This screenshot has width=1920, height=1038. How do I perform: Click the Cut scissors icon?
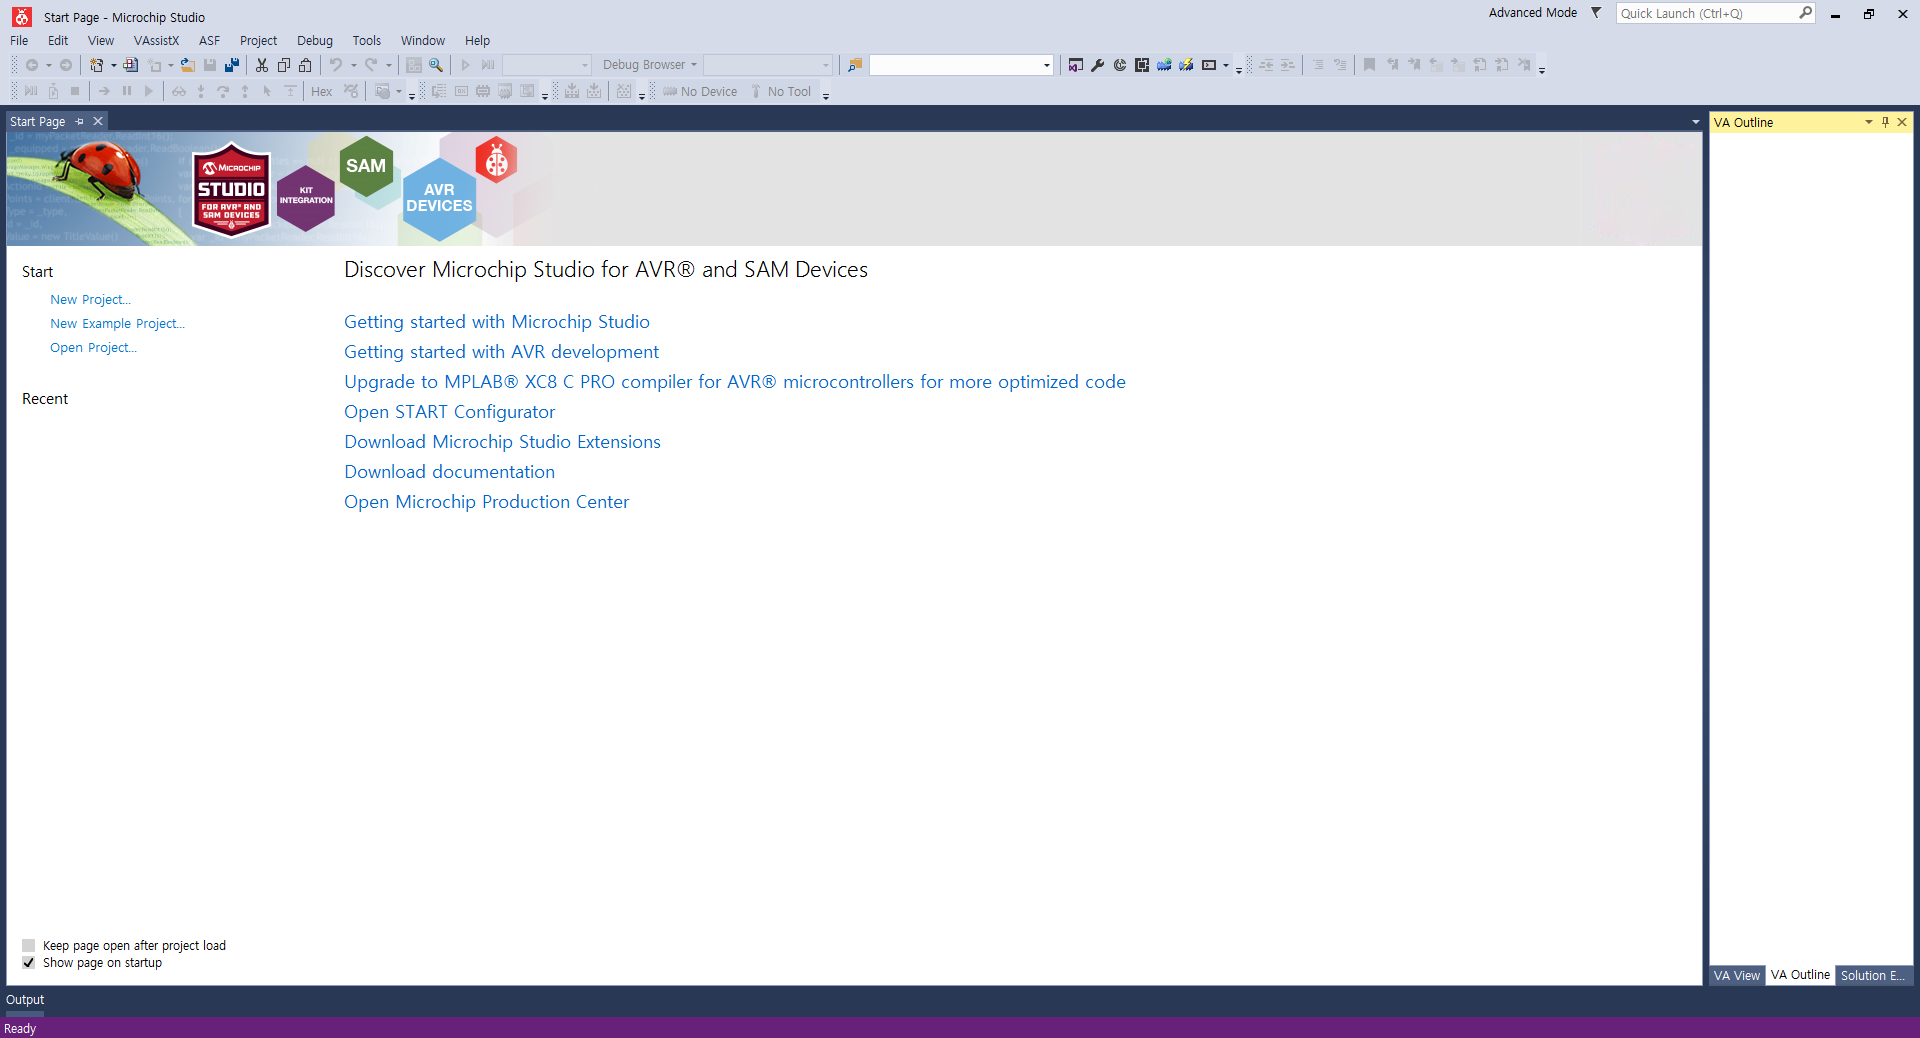(262, 65)
